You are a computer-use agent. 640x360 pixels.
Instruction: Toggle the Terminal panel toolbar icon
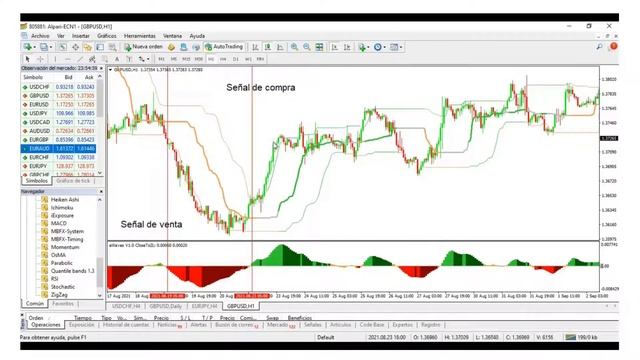pyautogui.click(x=100, y=47)
